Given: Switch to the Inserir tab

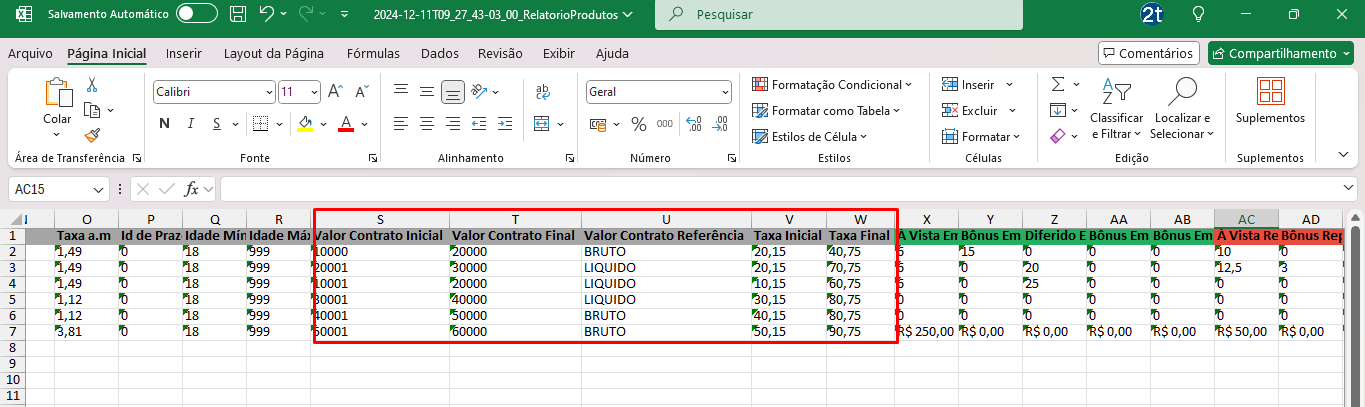Looking at the screenshot, I should point(184,53).
